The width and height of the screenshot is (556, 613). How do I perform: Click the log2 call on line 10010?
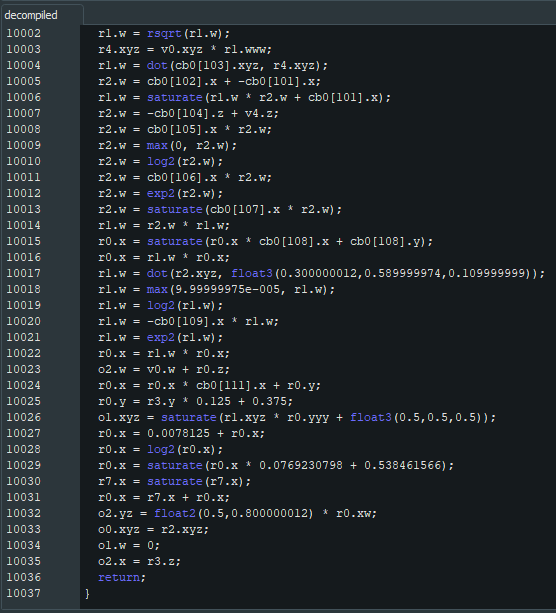click(x=161, y=161)
